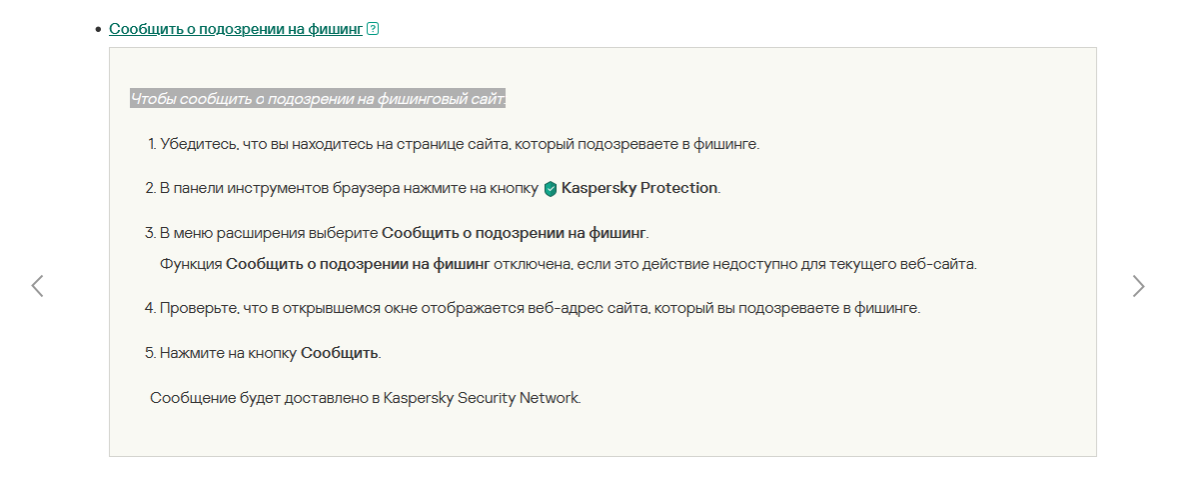This screenshot has height=479, width=1200.
Task: Go to previous slide with left chevron
Action: (x=38, y=286)
